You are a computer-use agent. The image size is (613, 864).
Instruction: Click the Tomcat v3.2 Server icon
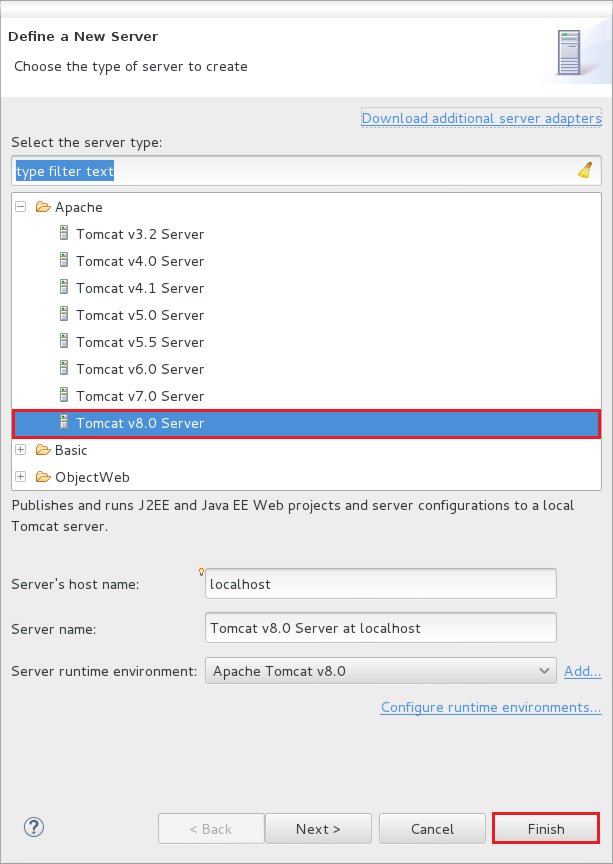64,233
